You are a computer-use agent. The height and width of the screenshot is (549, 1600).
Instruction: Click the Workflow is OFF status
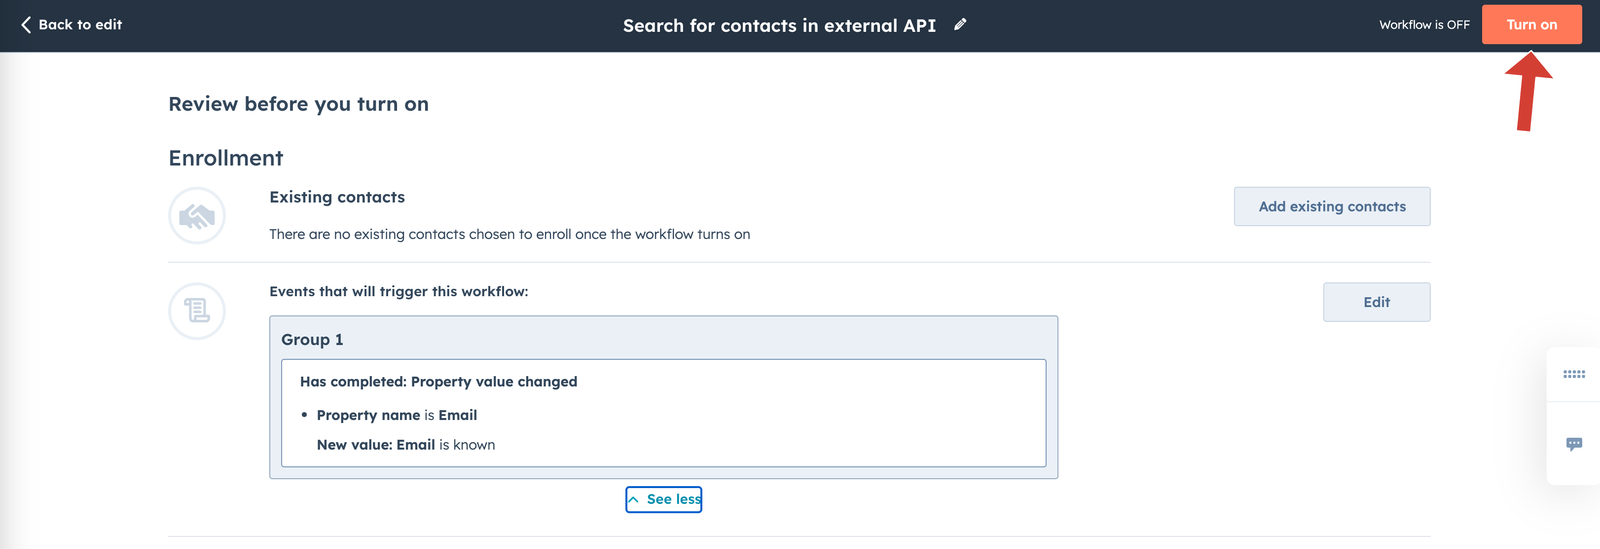coord(1423,25)
